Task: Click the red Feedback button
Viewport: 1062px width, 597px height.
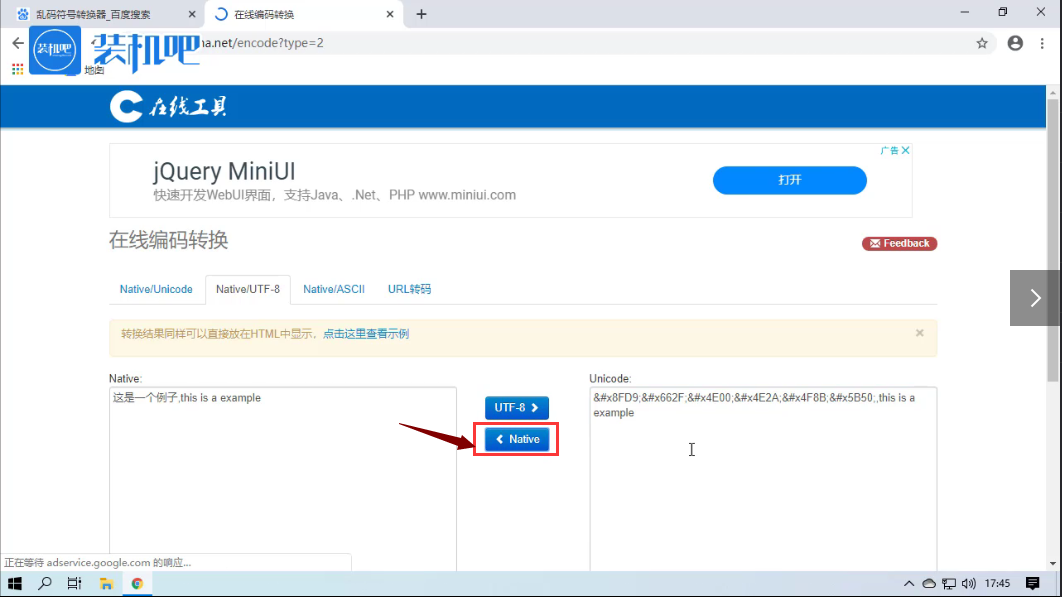Action: point(899,243)
